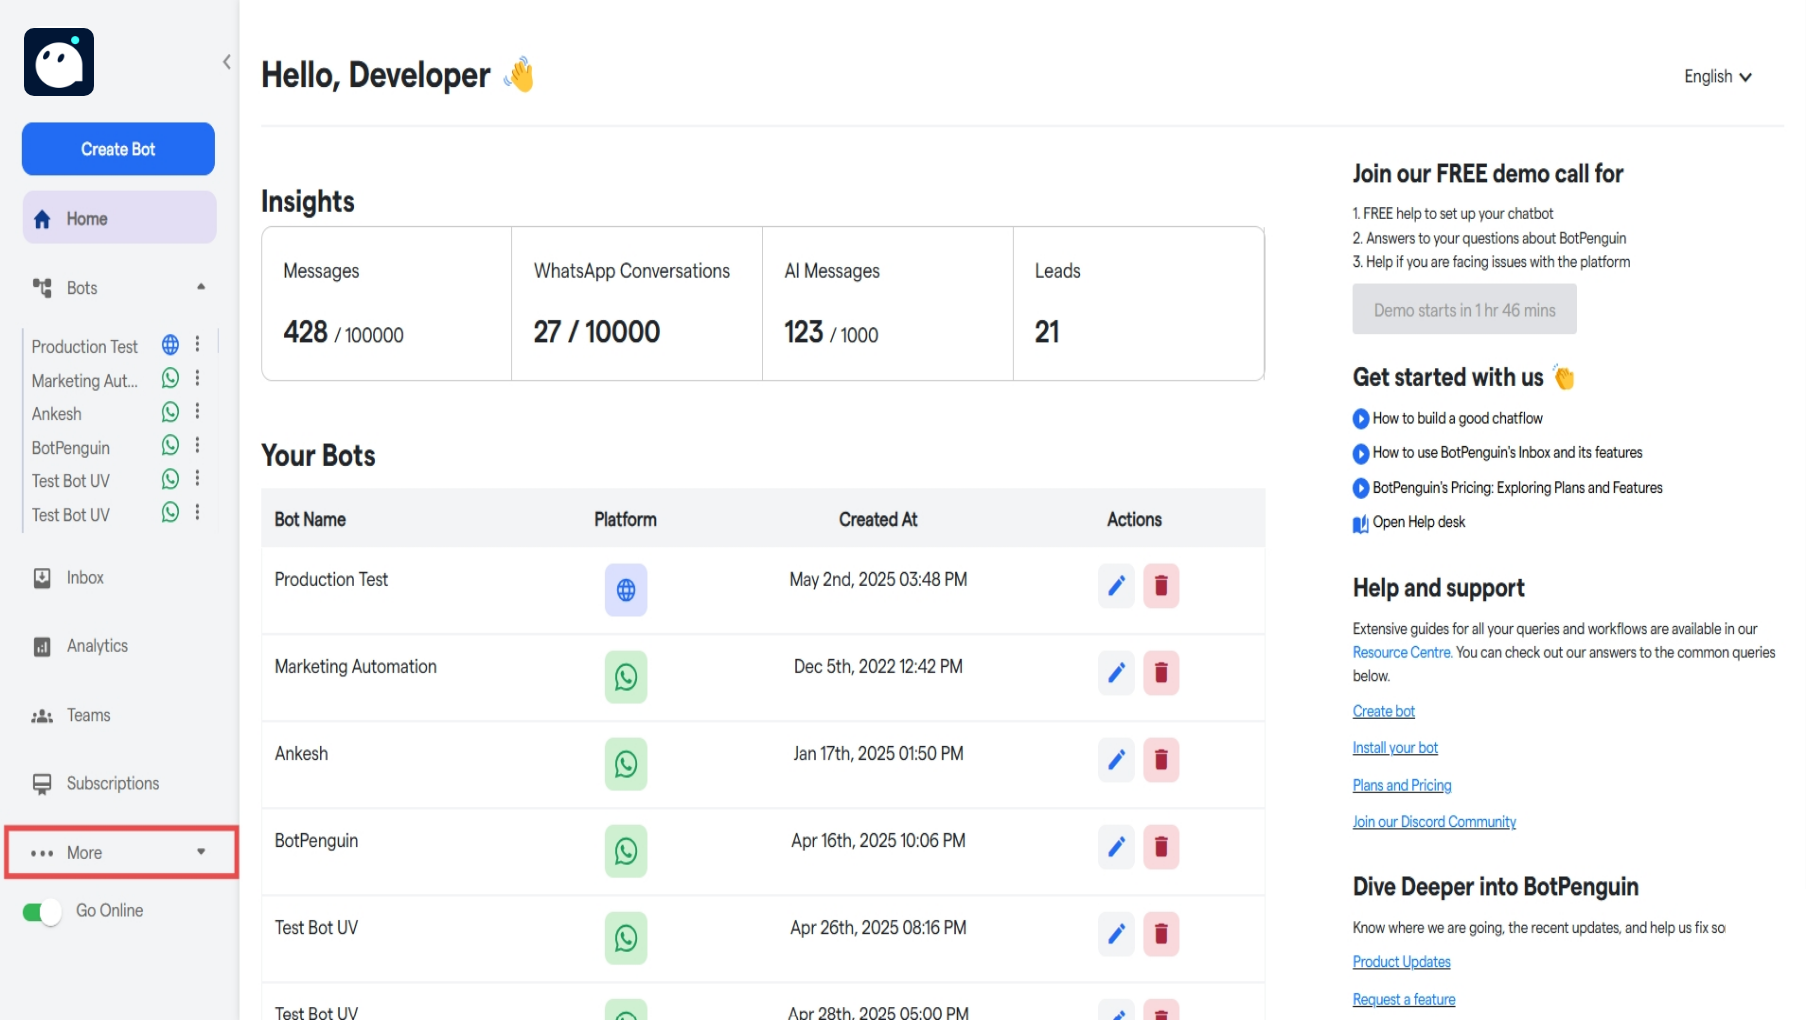Click the Created At column header
Viewport: 1806px width, 1020px height.
coord(878,520)
